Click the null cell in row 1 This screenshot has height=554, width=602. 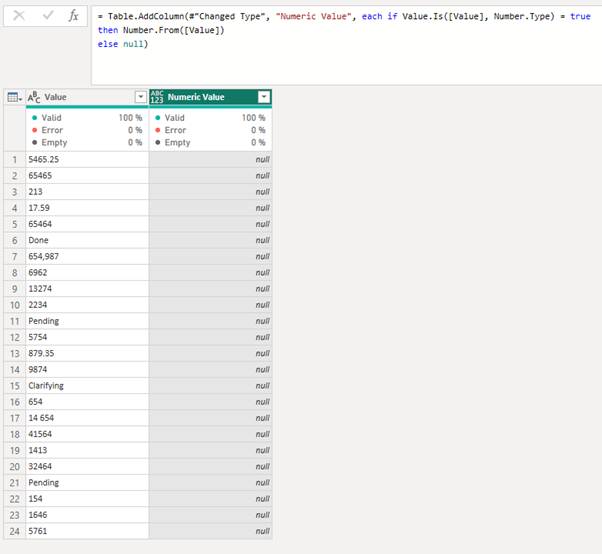[210, 159]
